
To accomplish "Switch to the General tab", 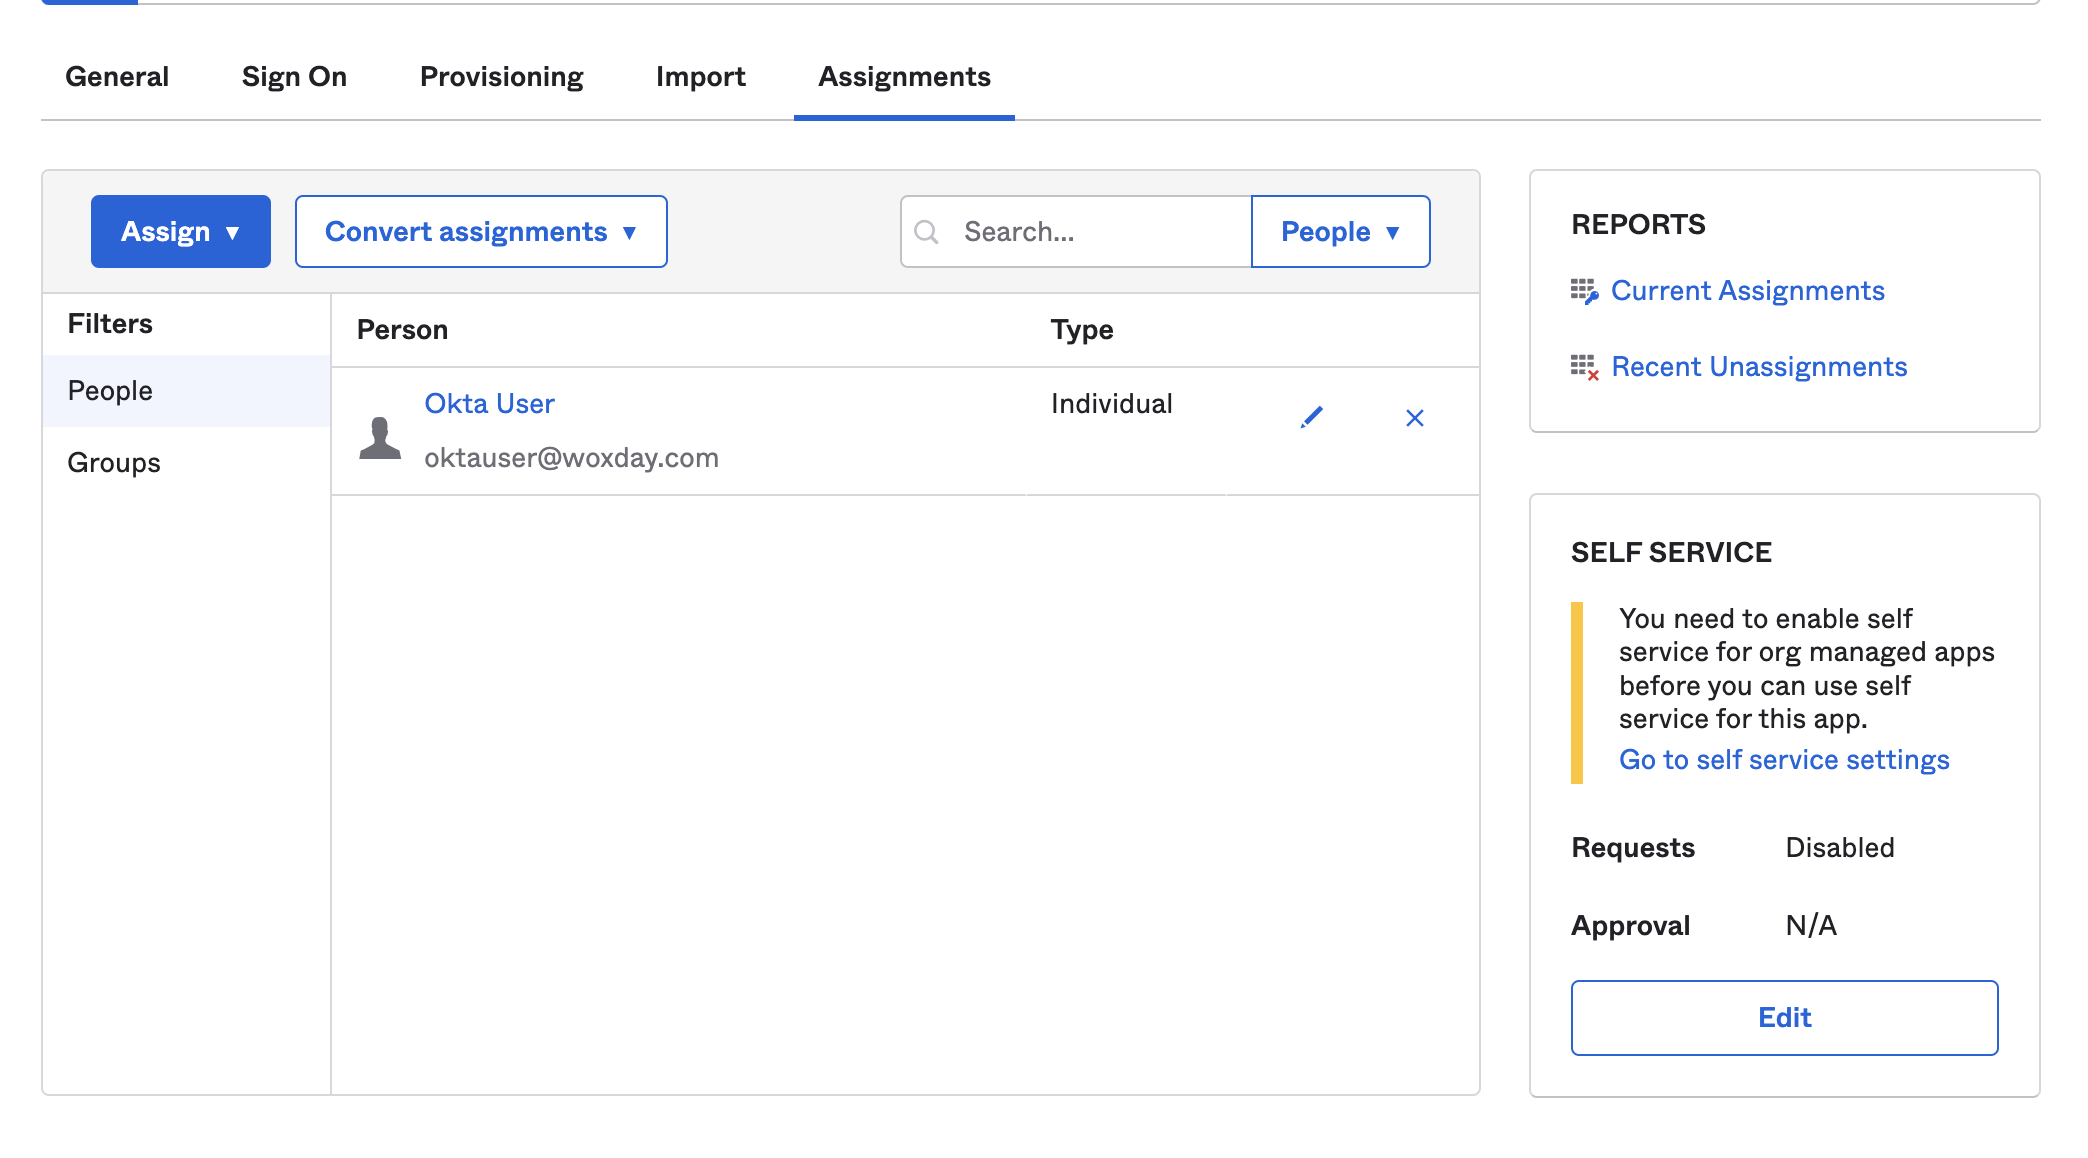I will click(x=117, y=77).
